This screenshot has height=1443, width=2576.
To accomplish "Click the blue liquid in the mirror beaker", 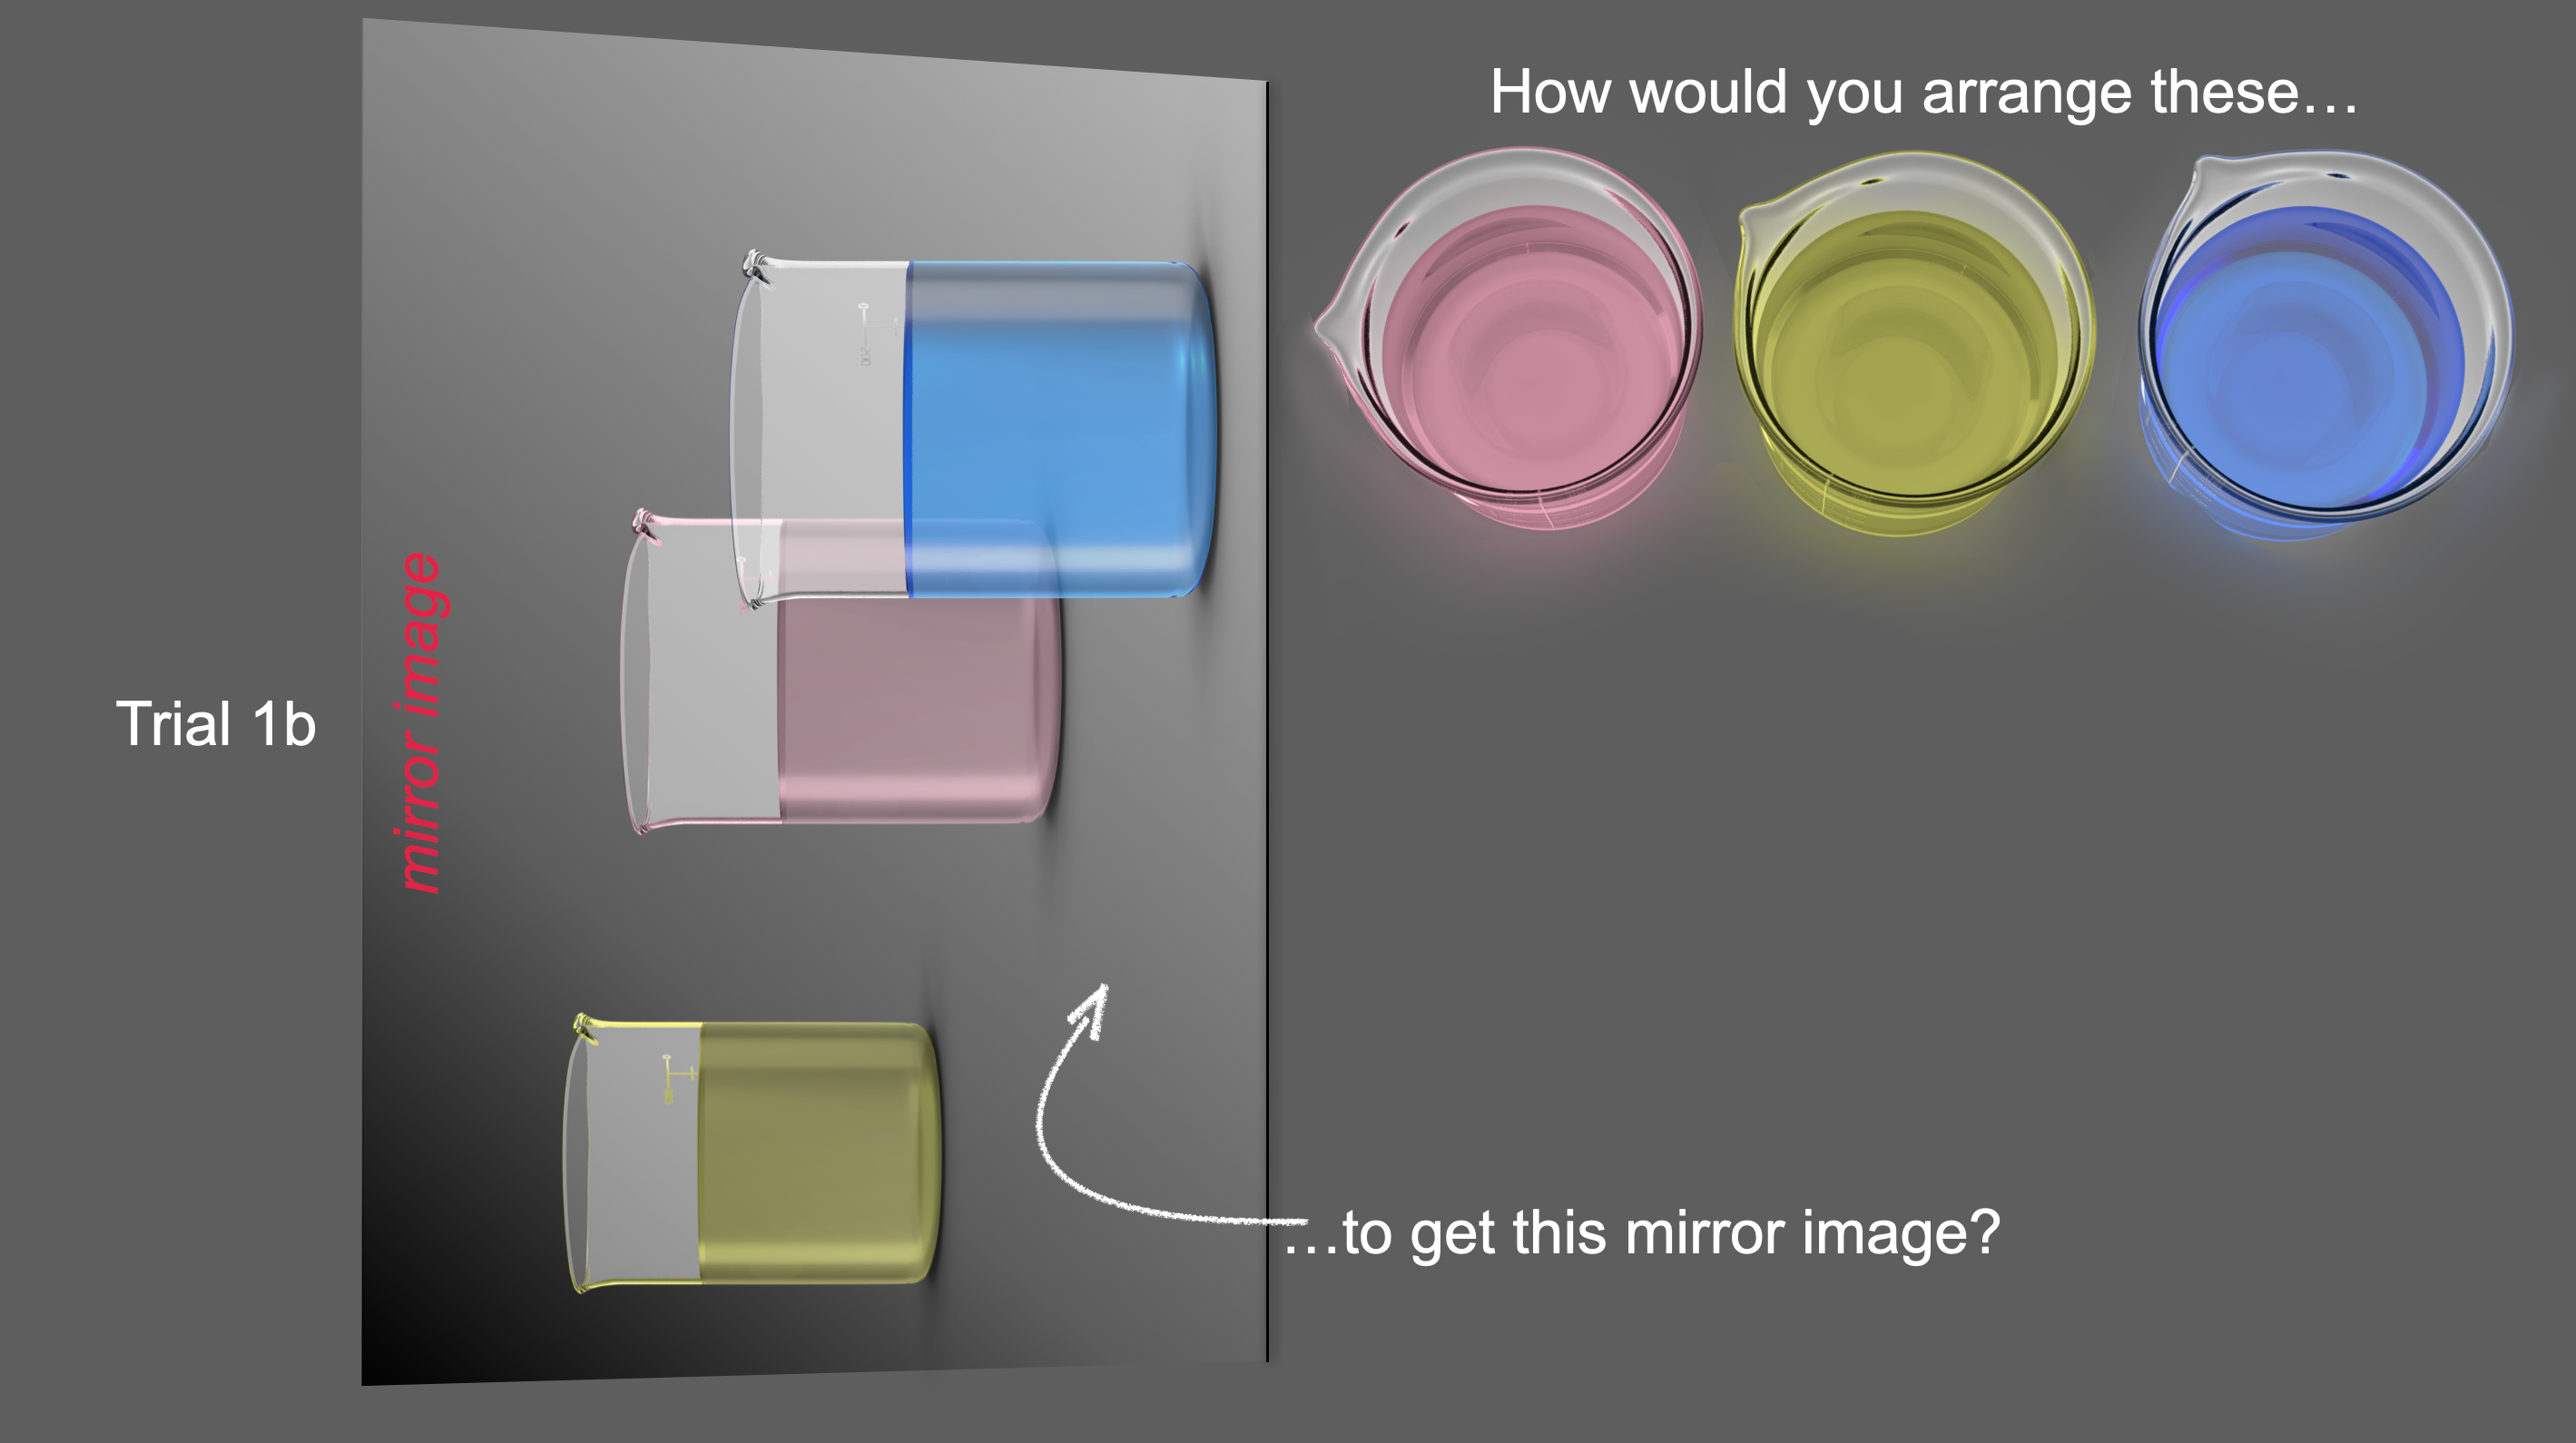I will [1060, 430].
